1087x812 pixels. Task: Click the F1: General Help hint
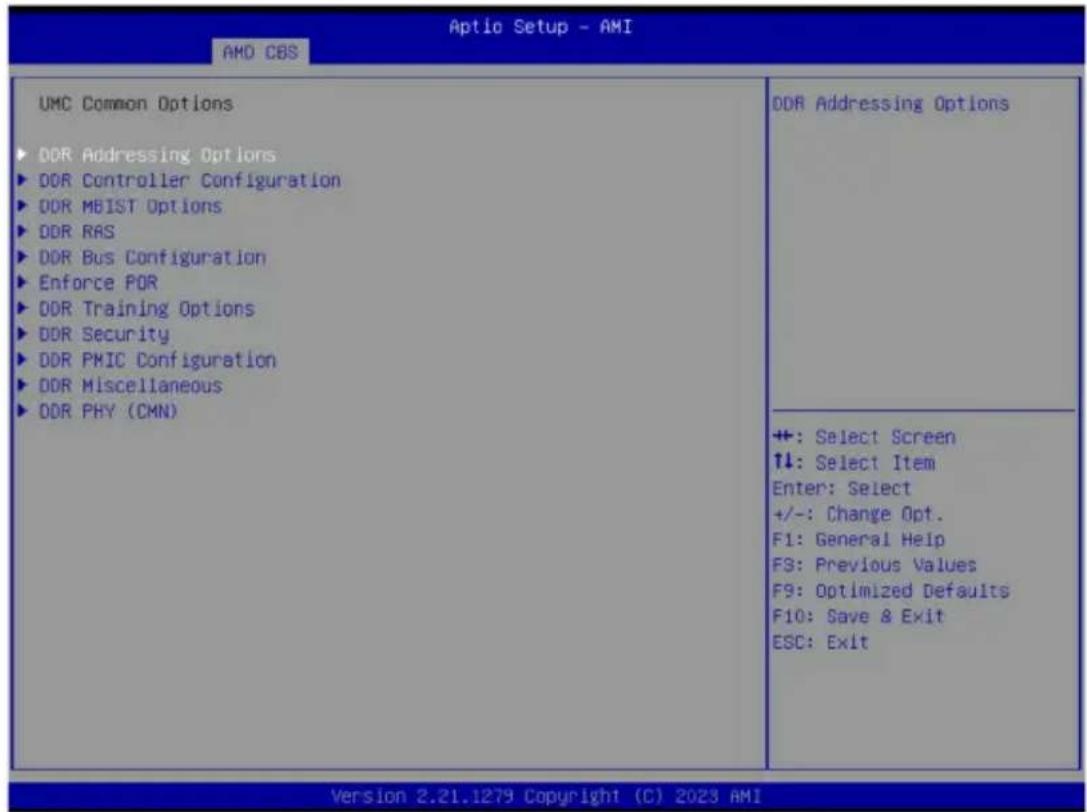pyautogui.click(x=858, y=539)
